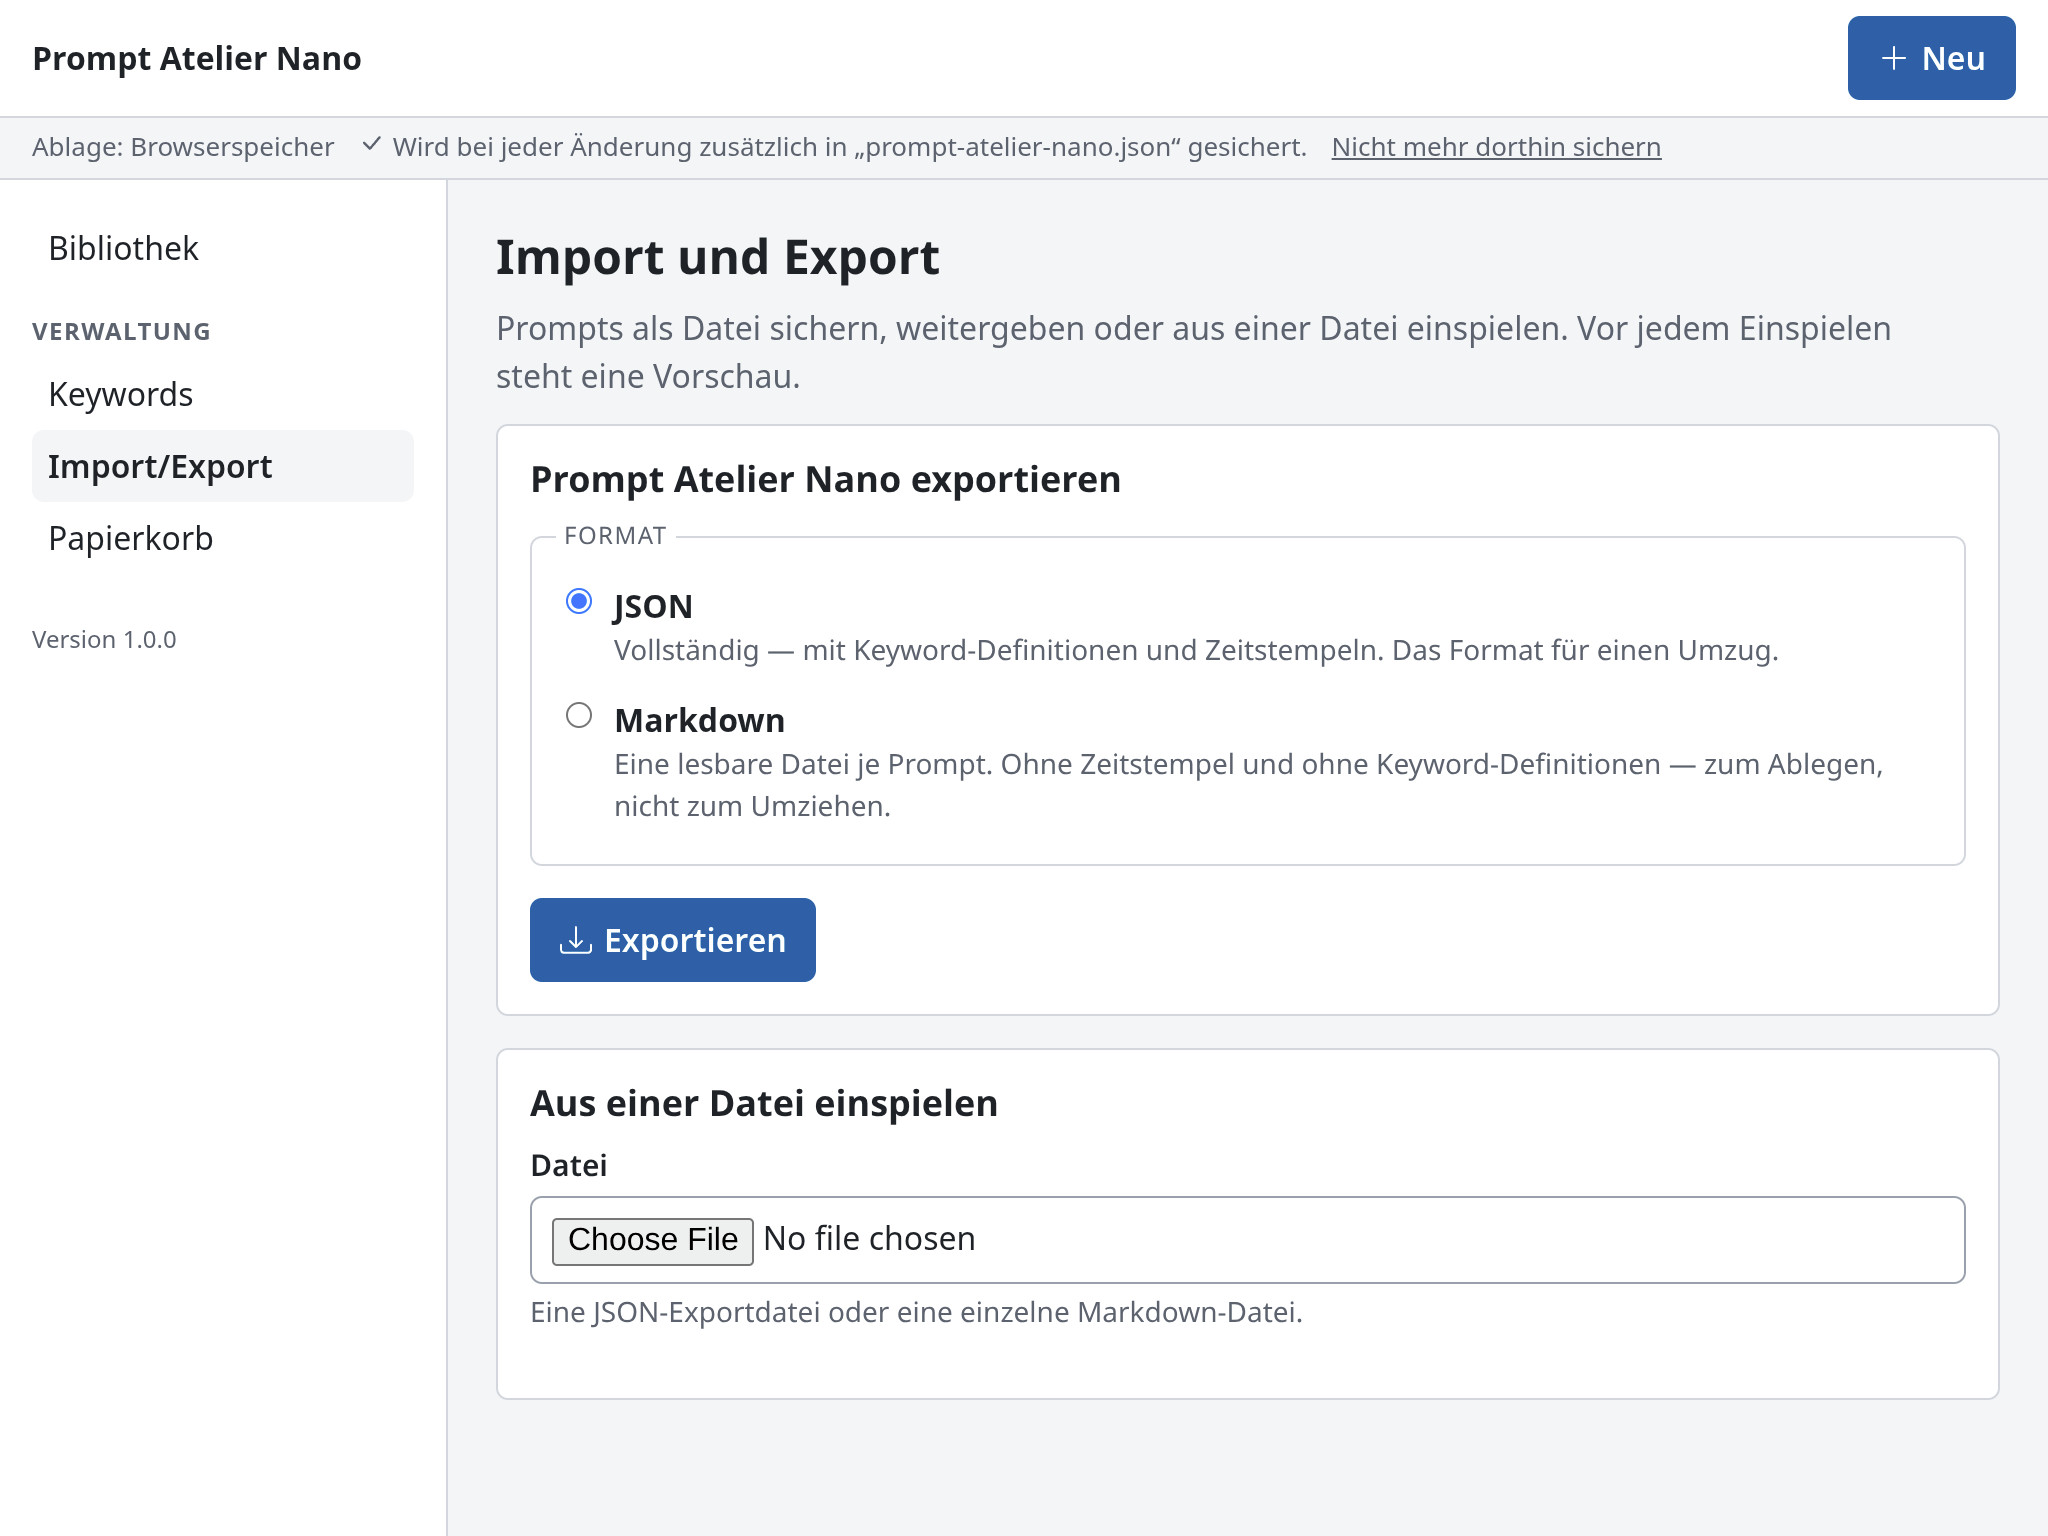The height and width of the screenshot is (1536, 2048).
Task: Click the 'No file chosen' file input field
Action: [x=1247, y=1240]
